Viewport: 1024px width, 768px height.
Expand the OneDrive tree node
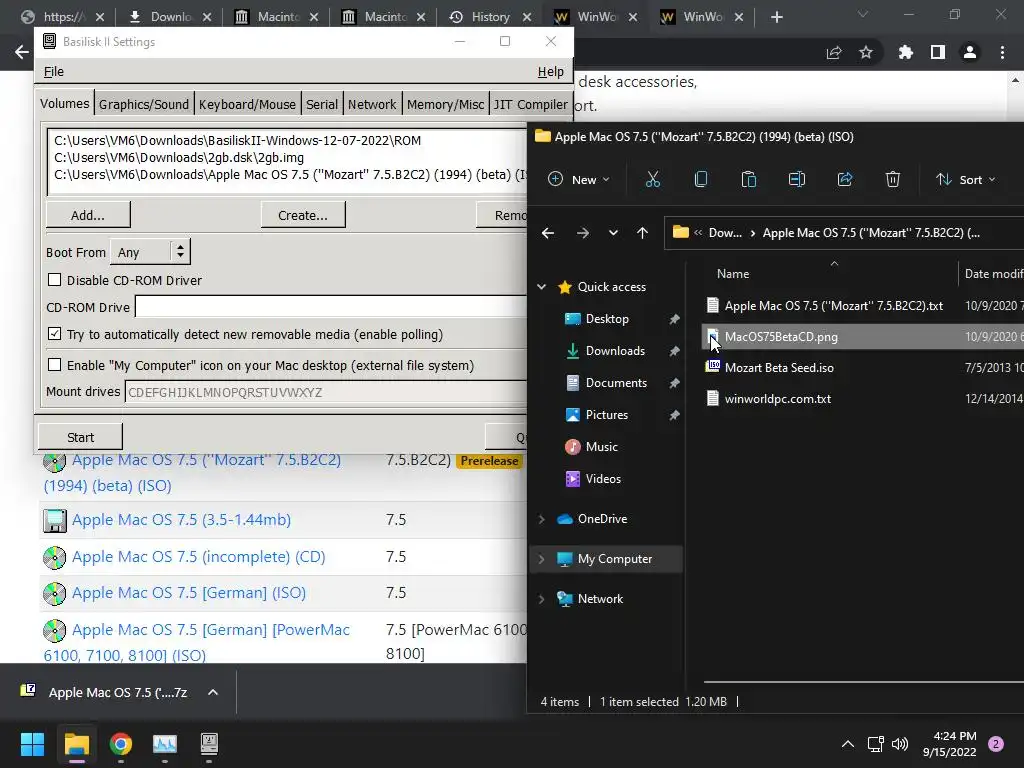pos(541,519)
